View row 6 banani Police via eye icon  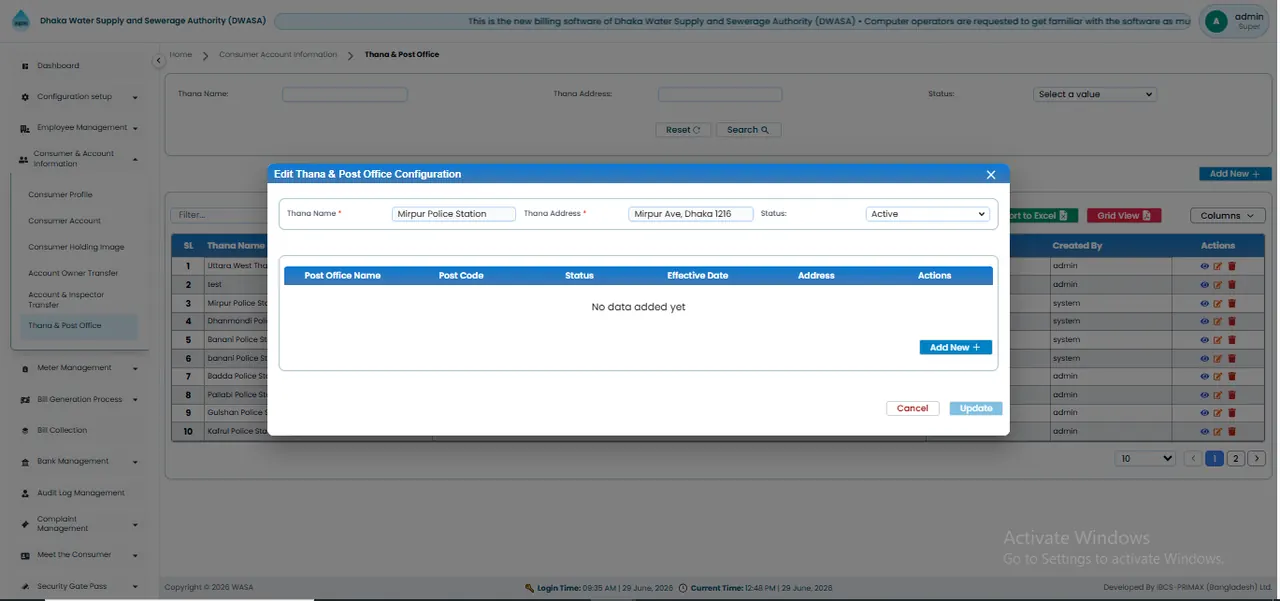click(1204, 358)
